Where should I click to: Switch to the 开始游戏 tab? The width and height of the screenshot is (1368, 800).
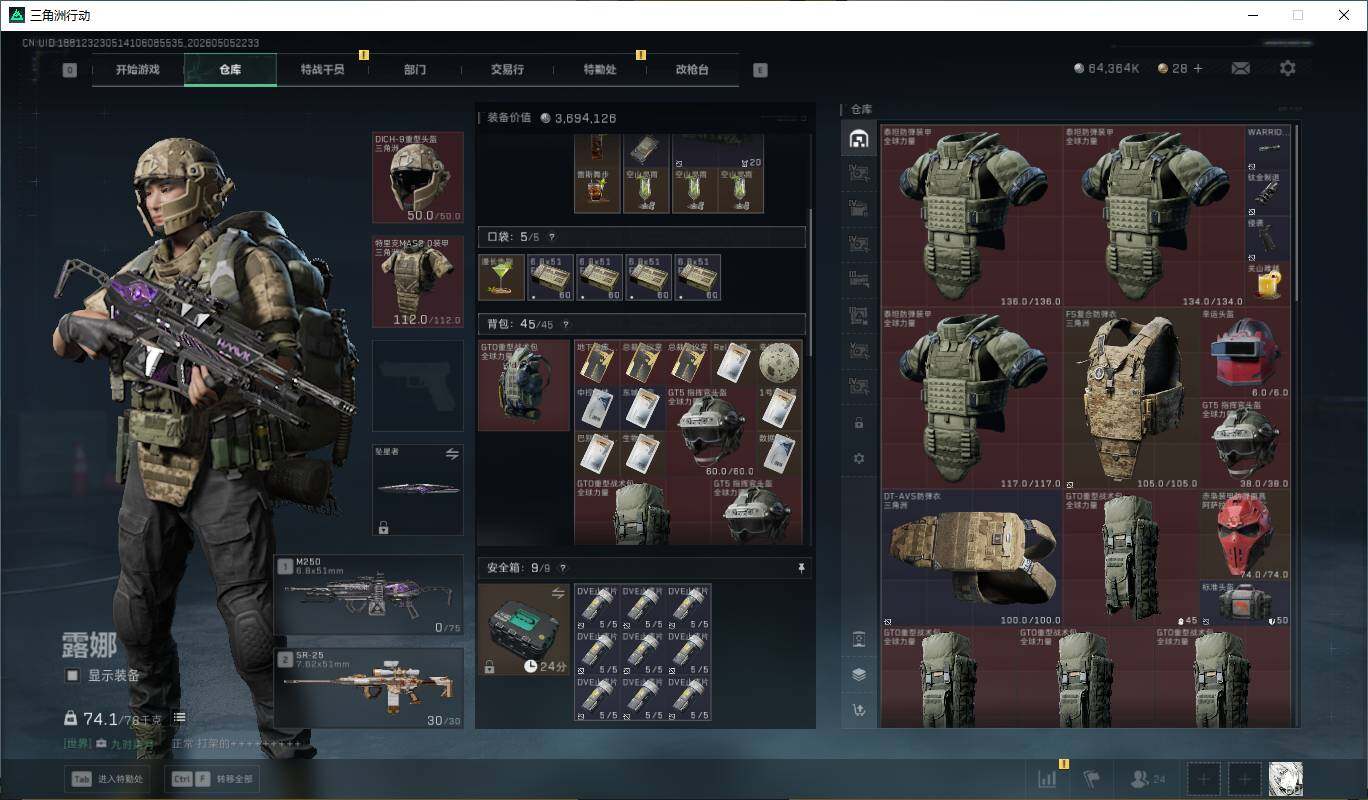[x=137, y=70]
